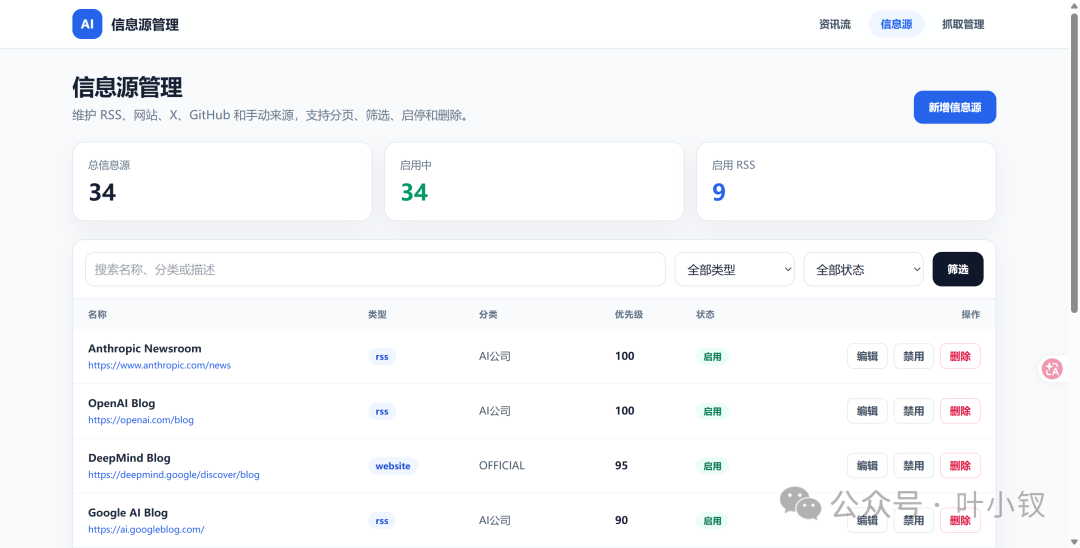Click 启用 status badge for OpenAI Blog
Image resolution: width=1080 pixels, height=548 pixels.
[712, 412]
